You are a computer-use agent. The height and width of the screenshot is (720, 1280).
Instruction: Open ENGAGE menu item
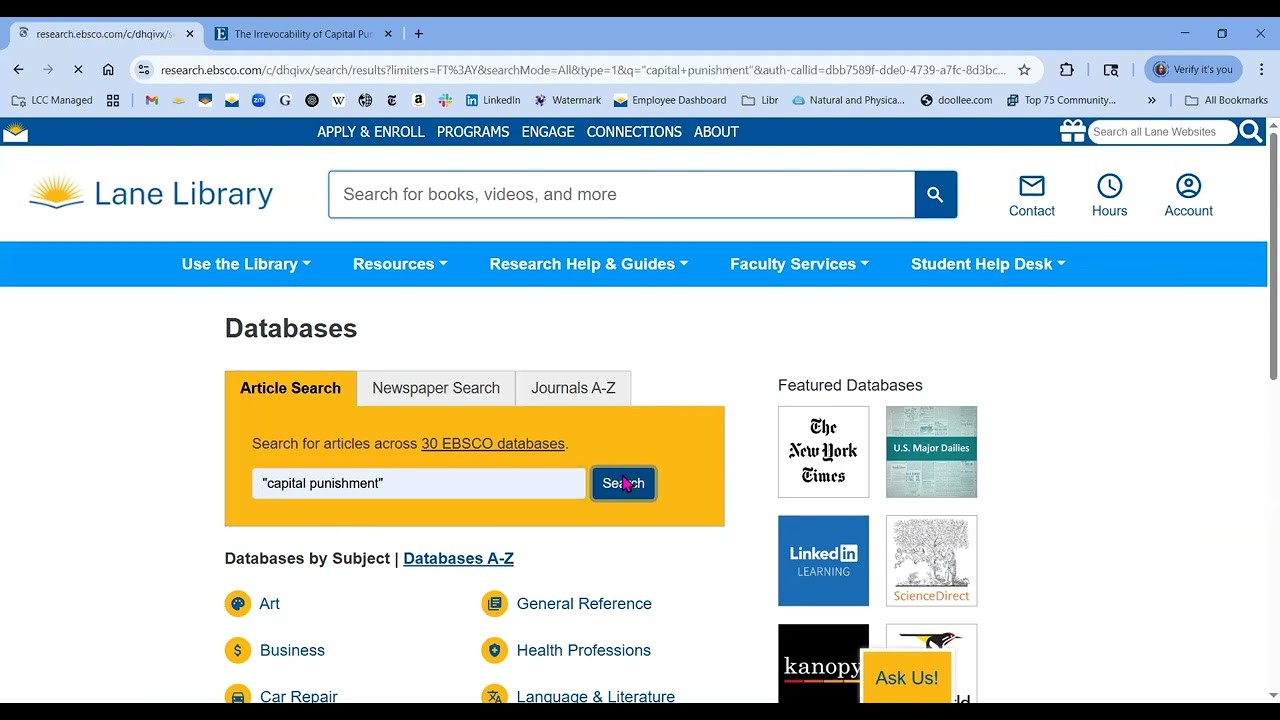[x=548, y=132]
